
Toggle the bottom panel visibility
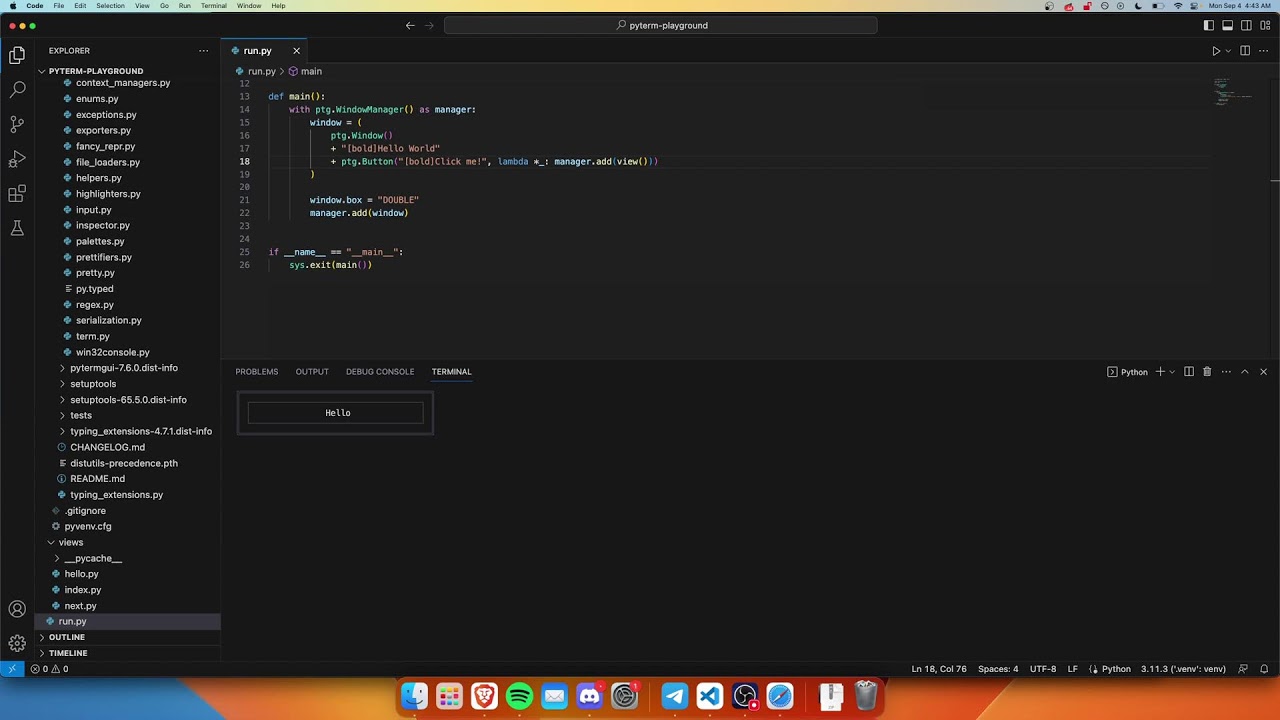tap(1228, 25)
